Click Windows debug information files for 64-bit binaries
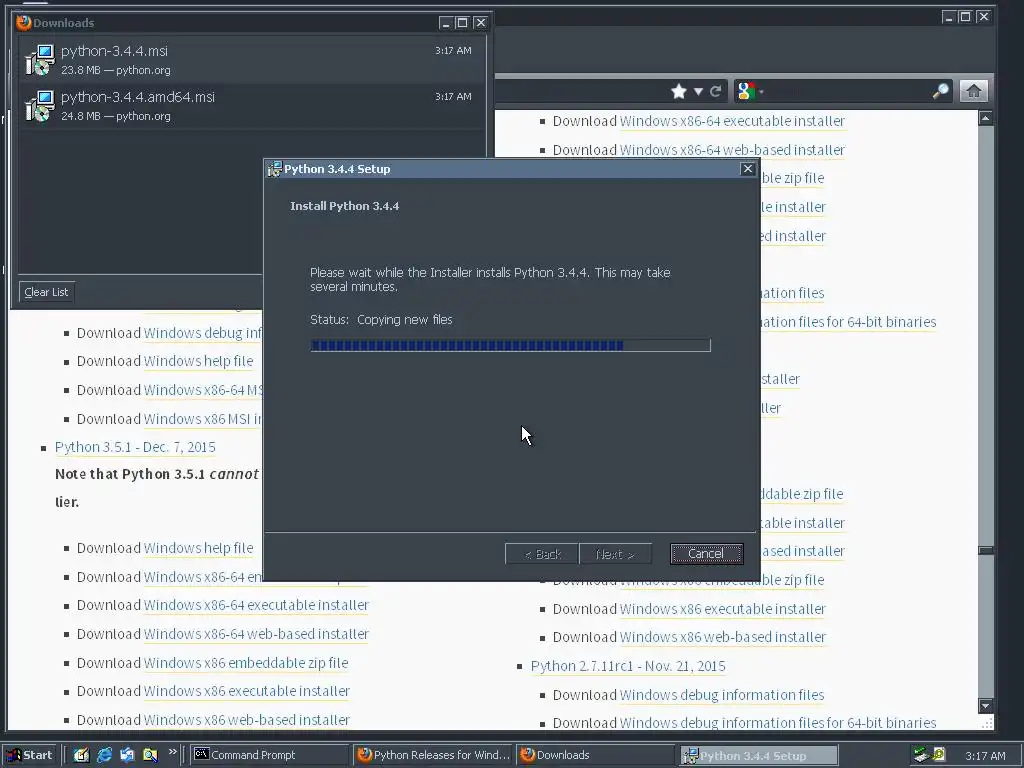The image size is (1024, 768). tap(778, 723)
